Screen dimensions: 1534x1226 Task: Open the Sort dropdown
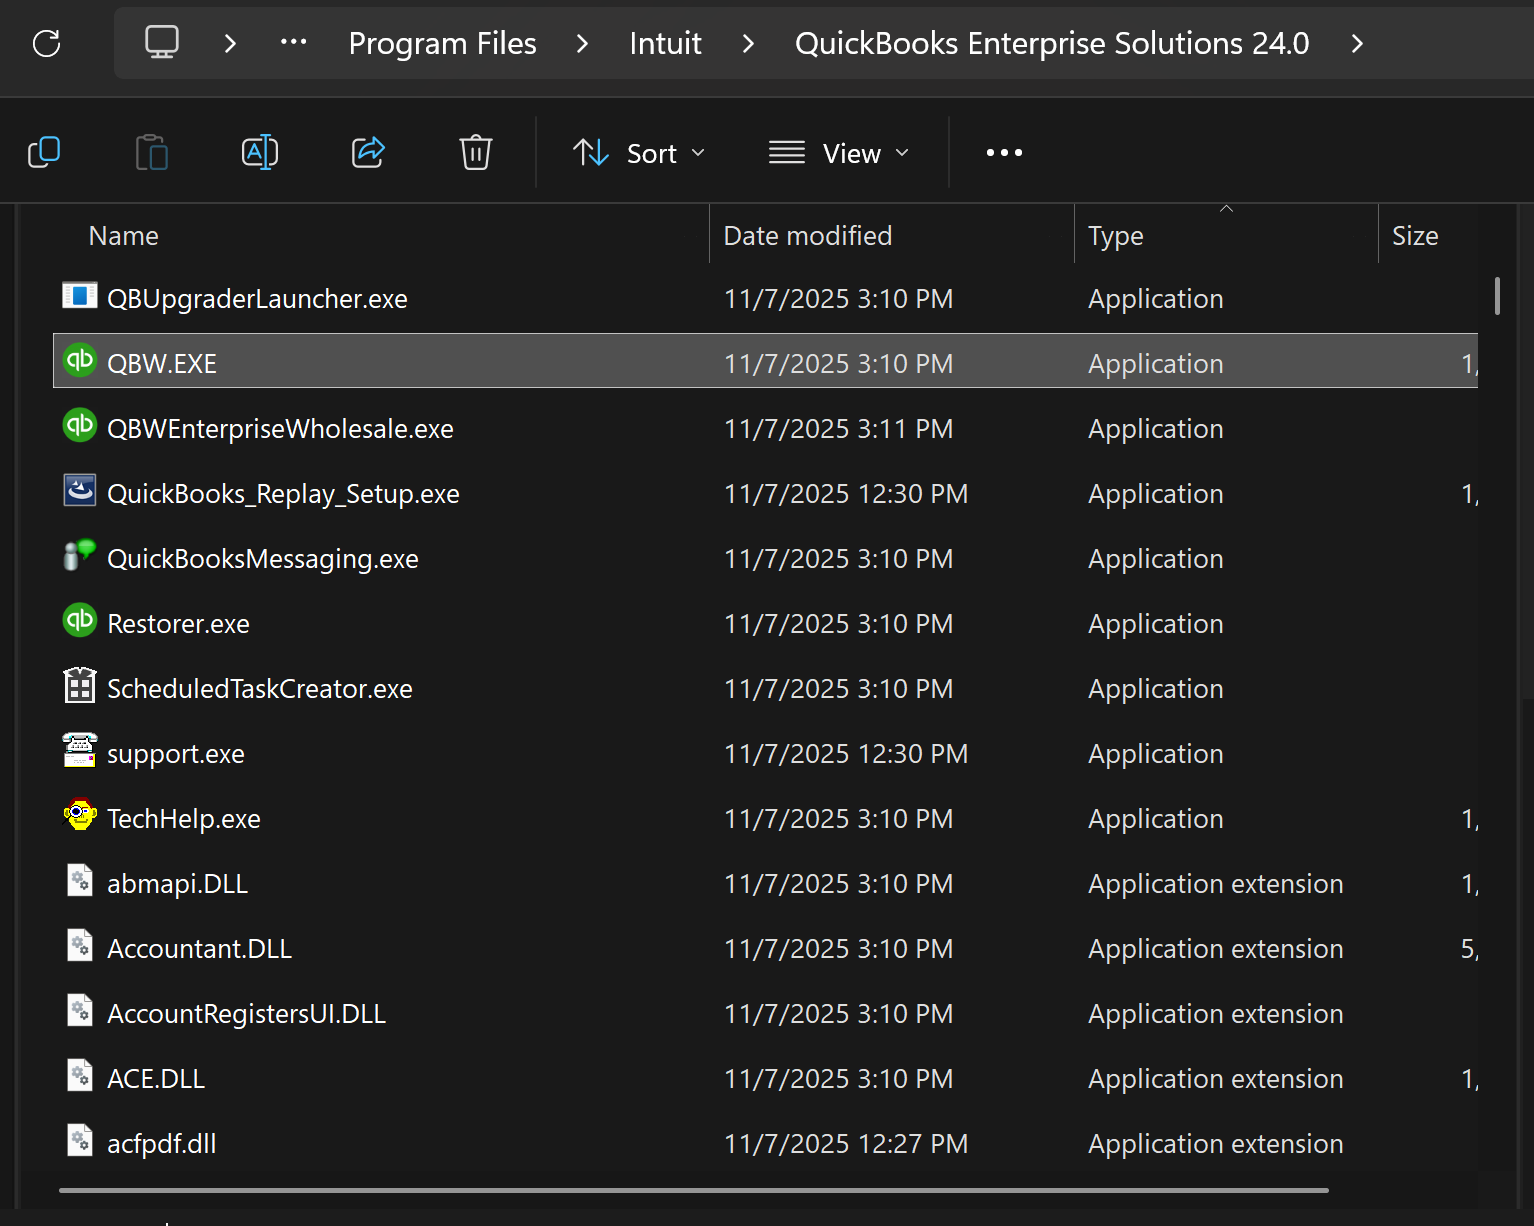tap(640, 153)
